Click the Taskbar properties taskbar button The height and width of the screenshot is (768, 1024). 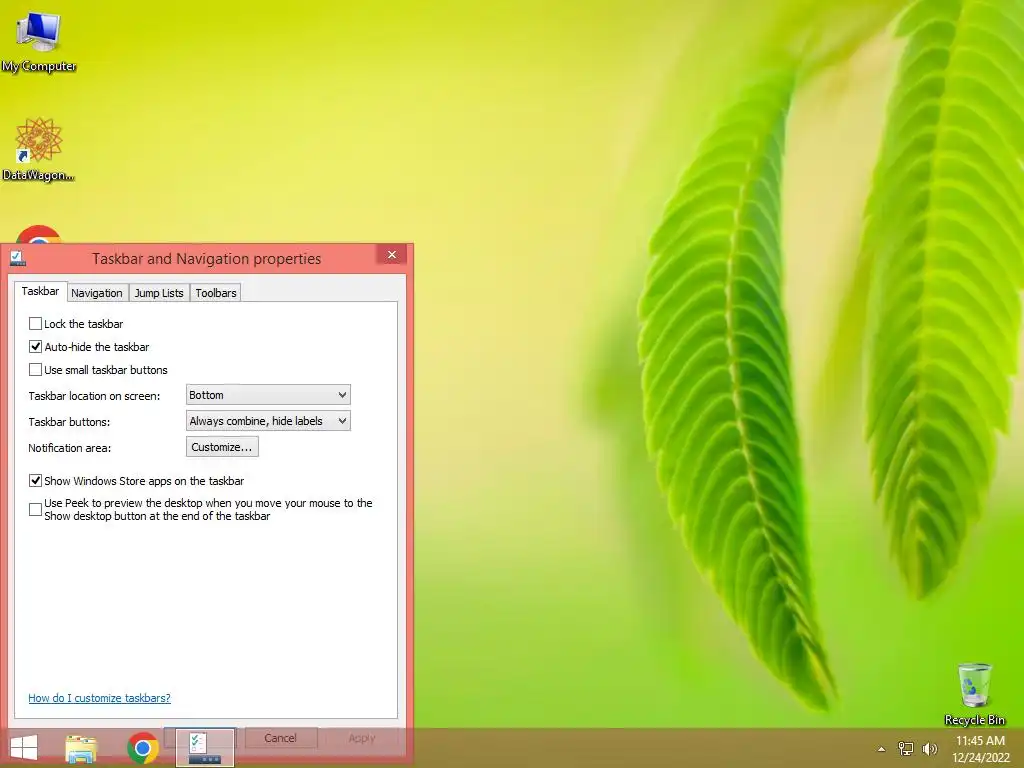tap(205, 748)
